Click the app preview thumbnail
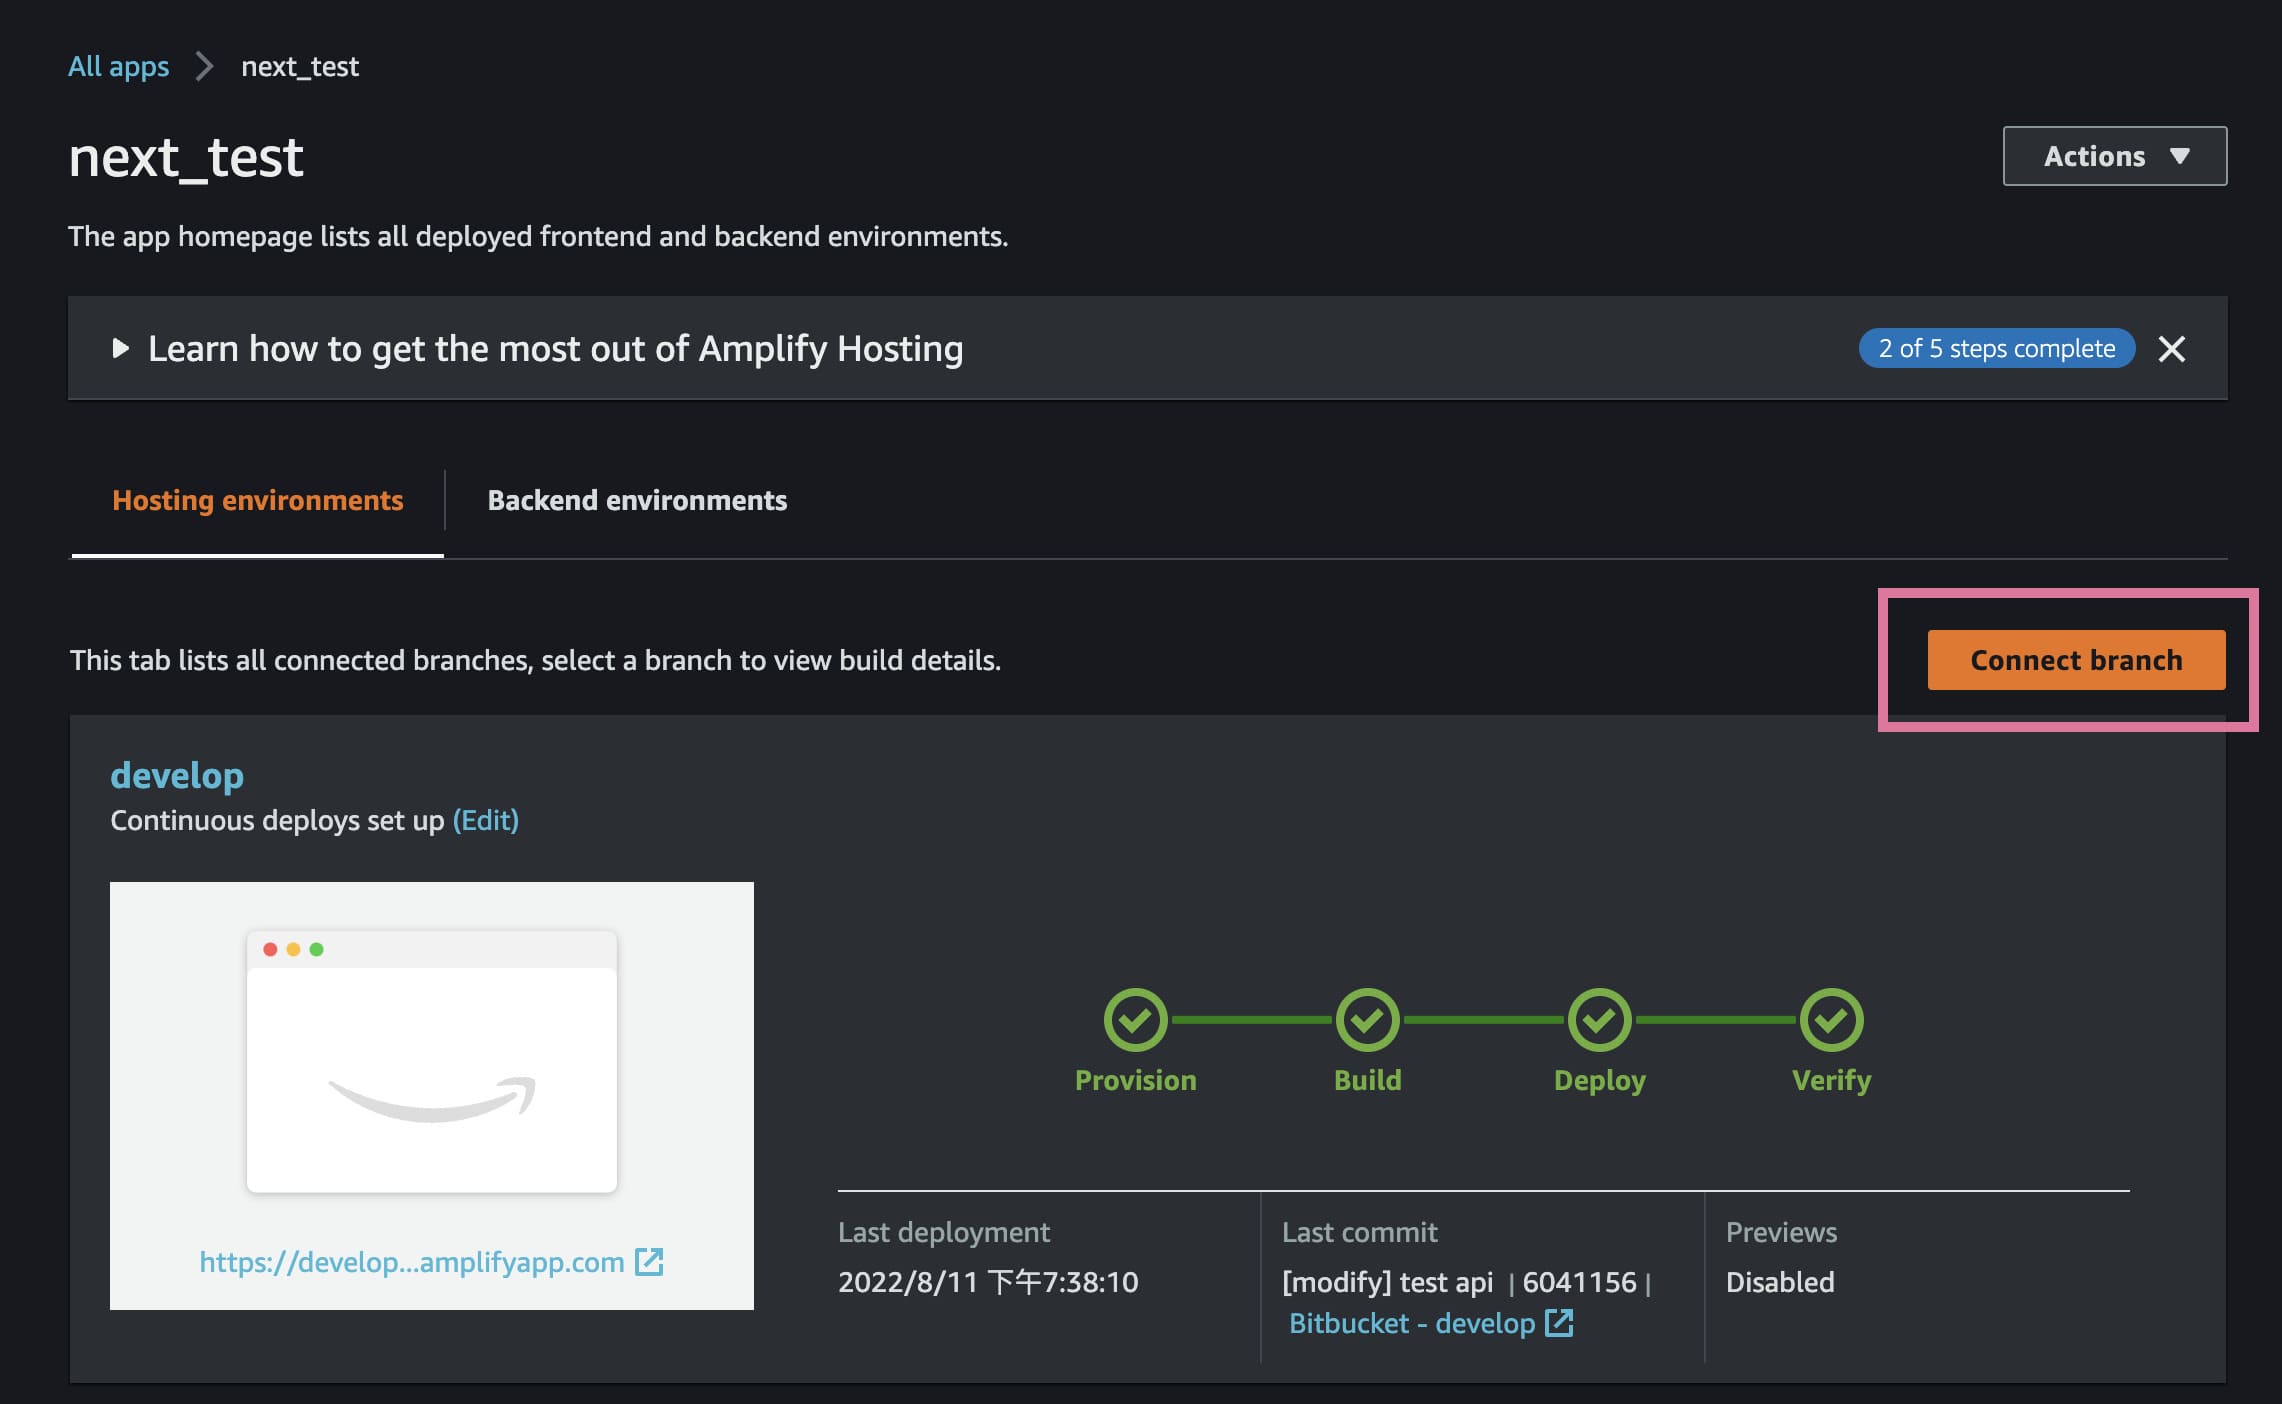This screenshot has height=1404, width=2282. (431, 1062)
